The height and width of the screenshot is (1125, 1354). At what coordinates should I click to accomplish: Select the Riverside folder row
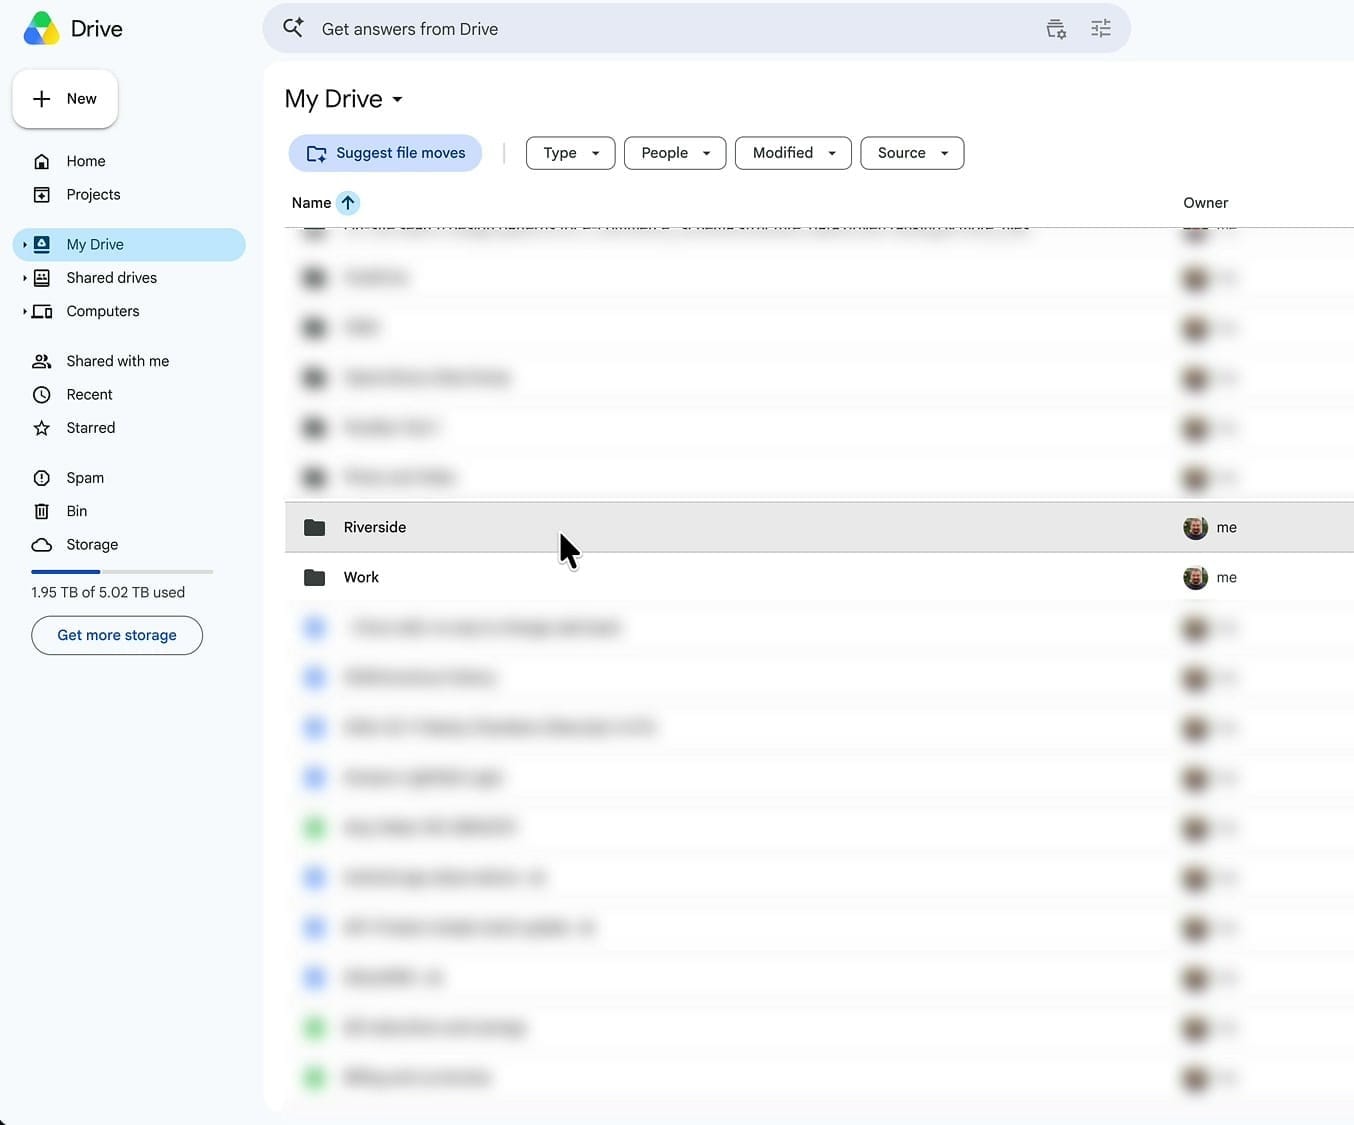coord(819,527)
